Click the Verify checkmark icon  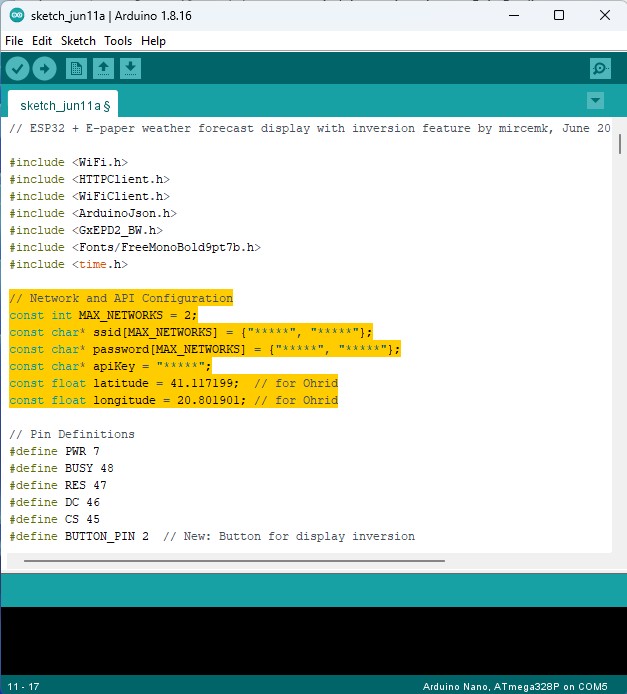tap(18, 68)
